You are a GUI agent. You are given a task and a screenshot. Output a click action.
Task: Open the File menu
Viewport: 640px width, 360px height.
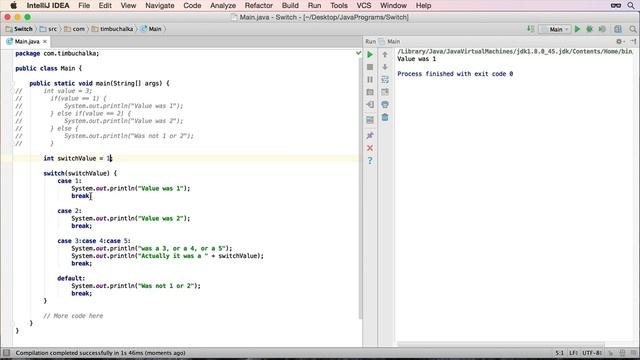[84, 6]
